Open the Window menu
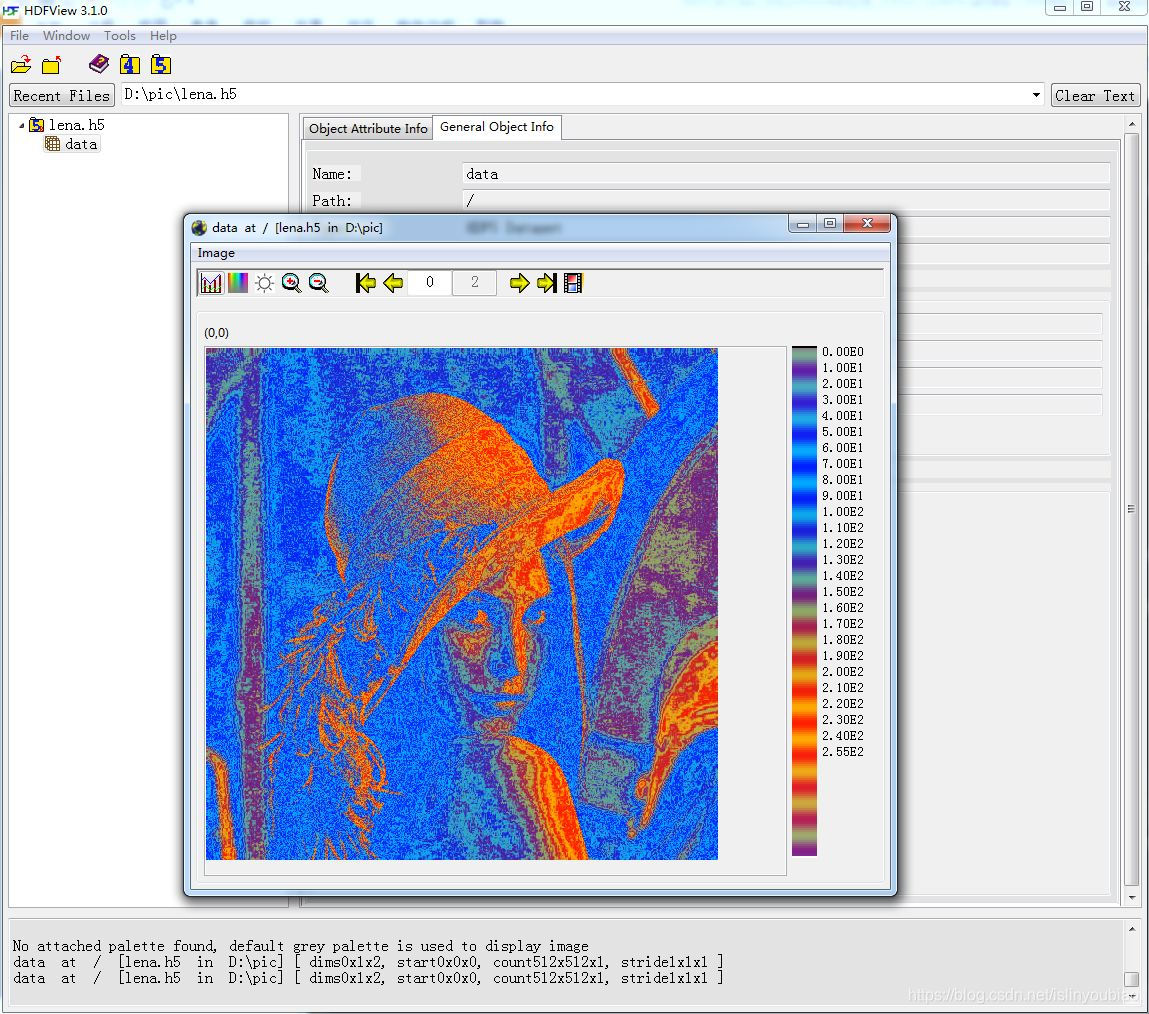 (x=66, y=36)
